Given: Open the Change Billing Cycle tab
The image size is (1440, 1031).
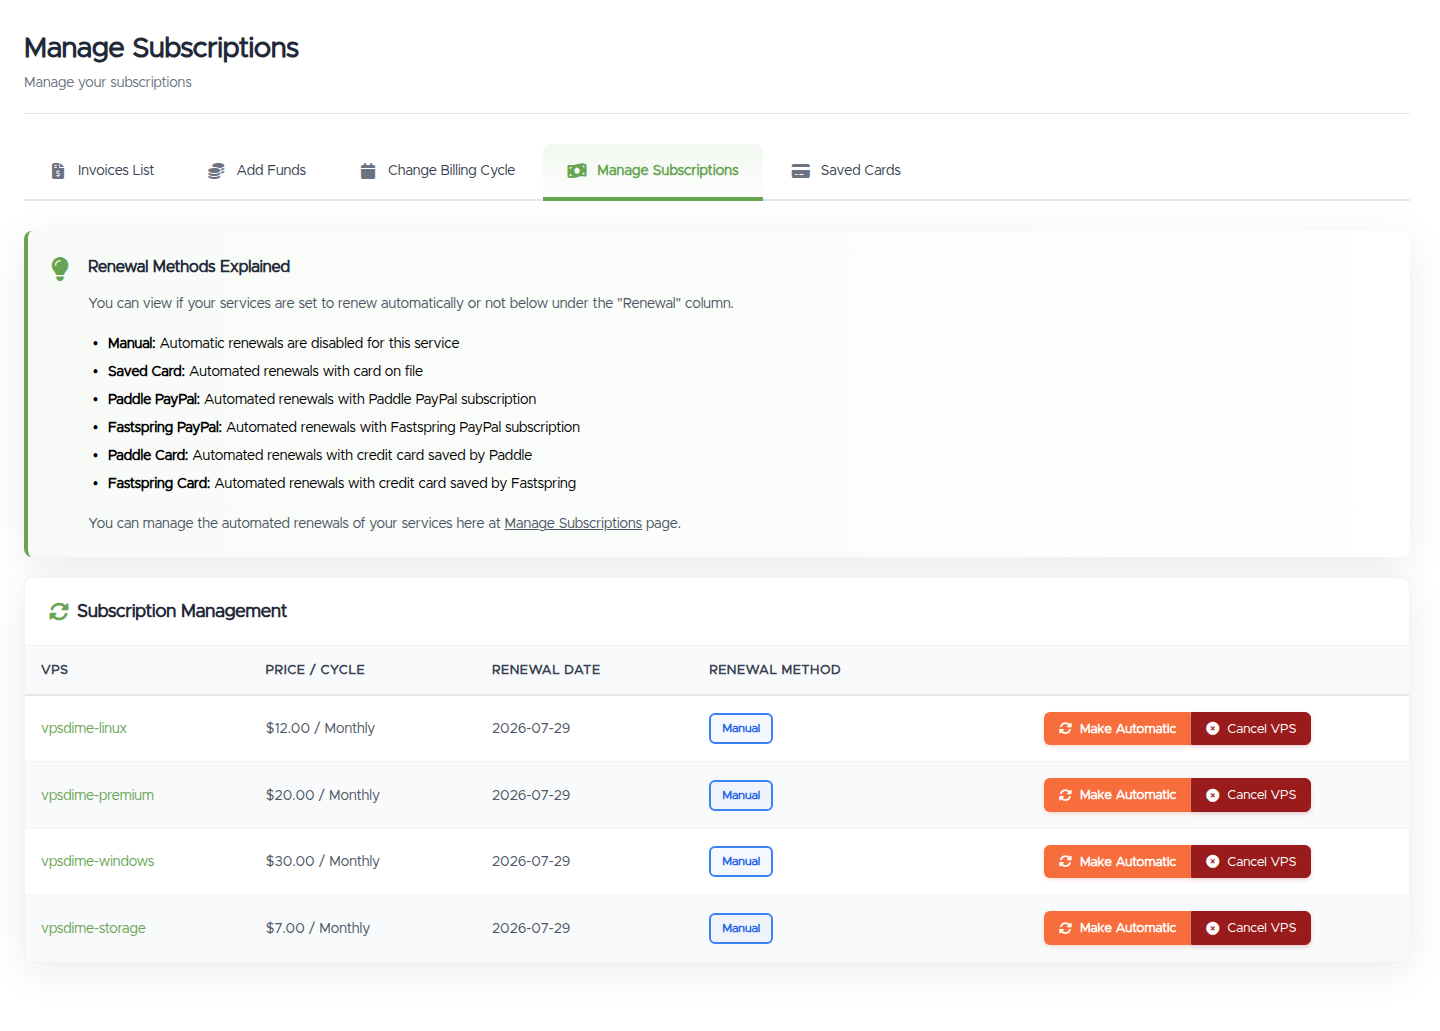Looking at the screenshot, I should 438,171.
